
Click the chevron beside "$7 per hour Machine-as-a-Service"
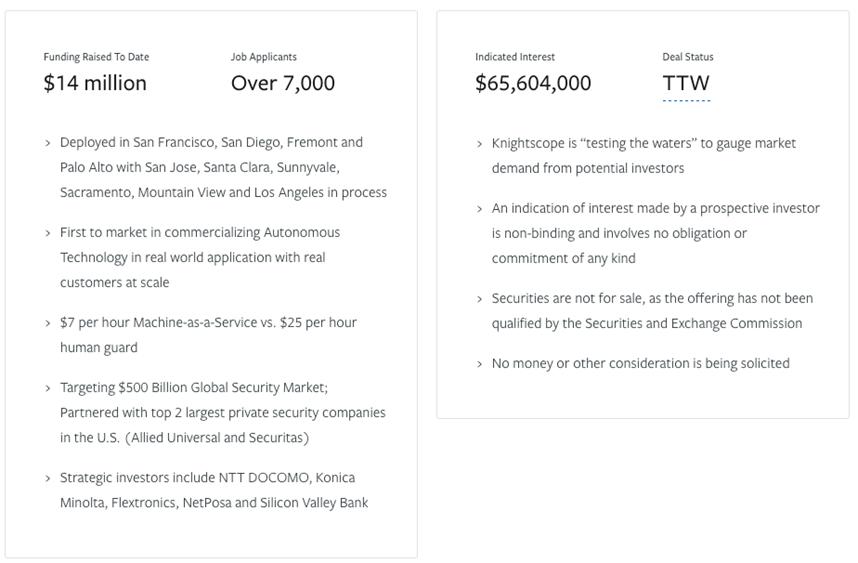[48, 323]
